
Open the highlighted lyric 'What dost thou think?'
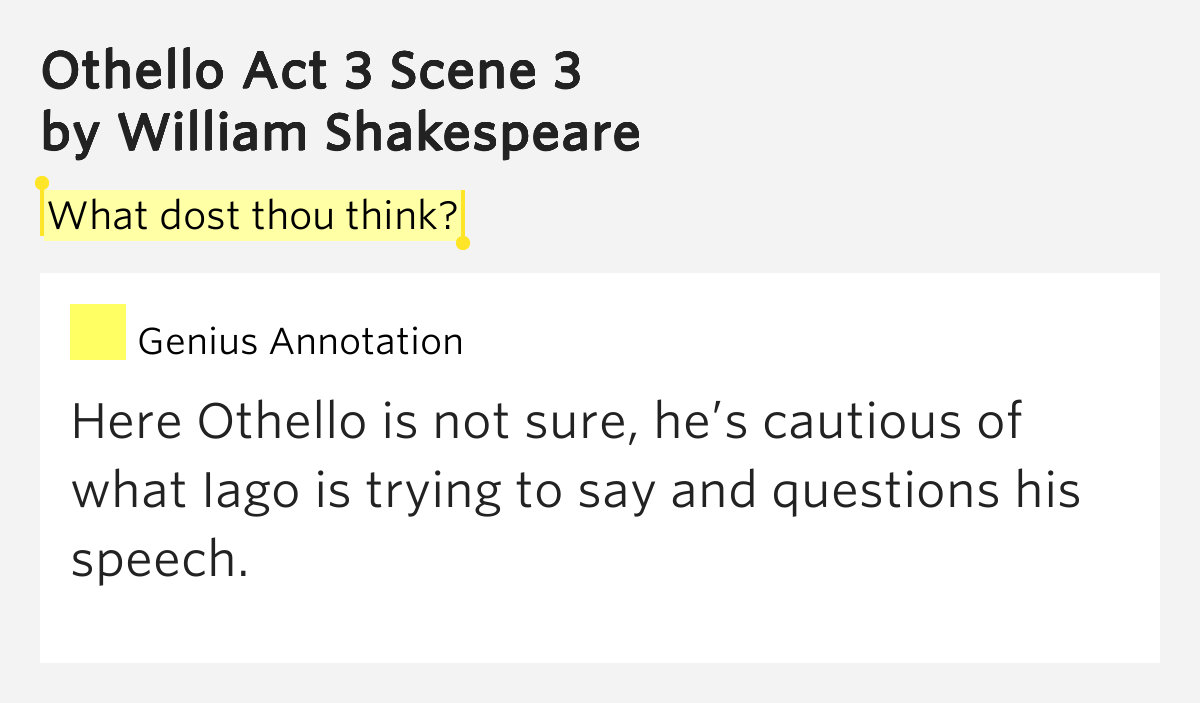[253, 214]
